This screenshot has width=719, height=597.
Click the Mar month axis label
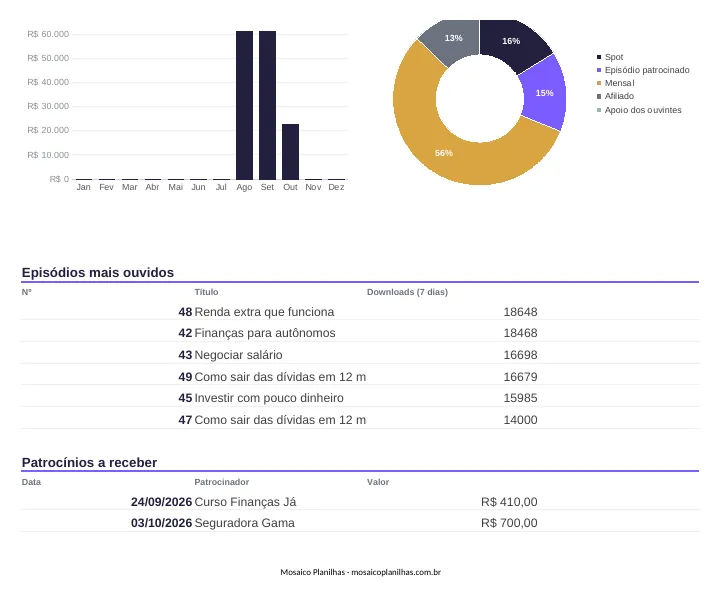coord(129,187)
